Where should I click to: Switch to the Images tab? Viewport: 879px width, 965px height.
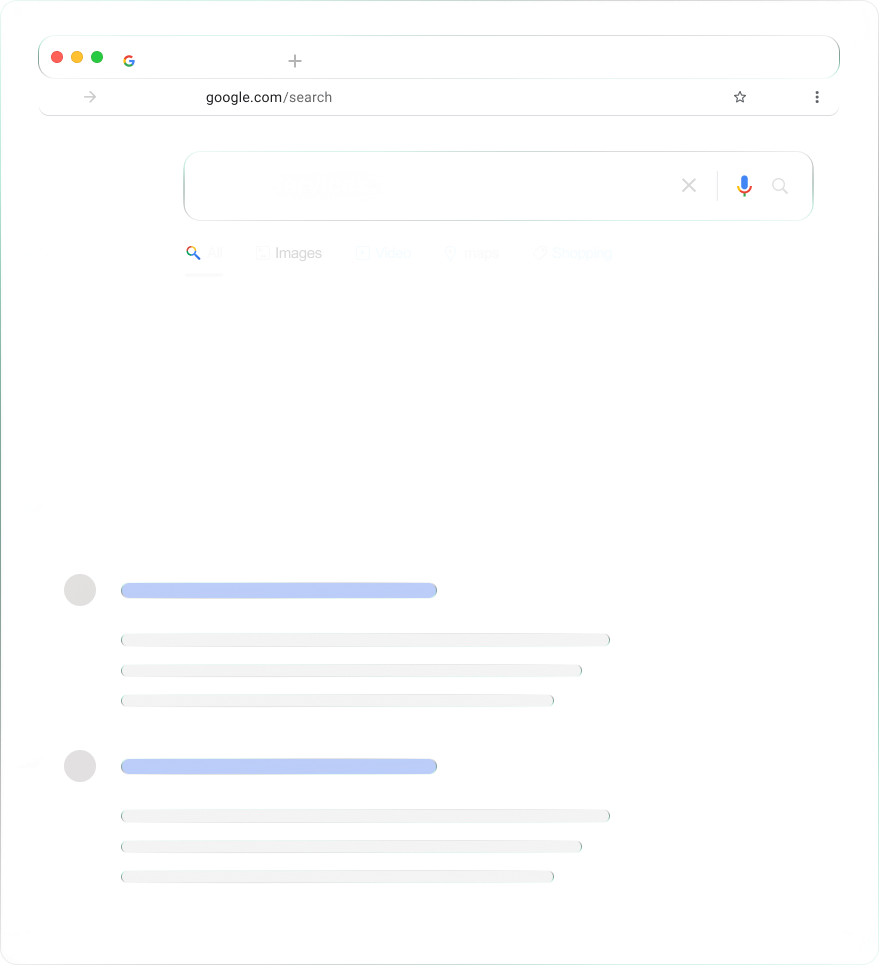pos(289,253)
